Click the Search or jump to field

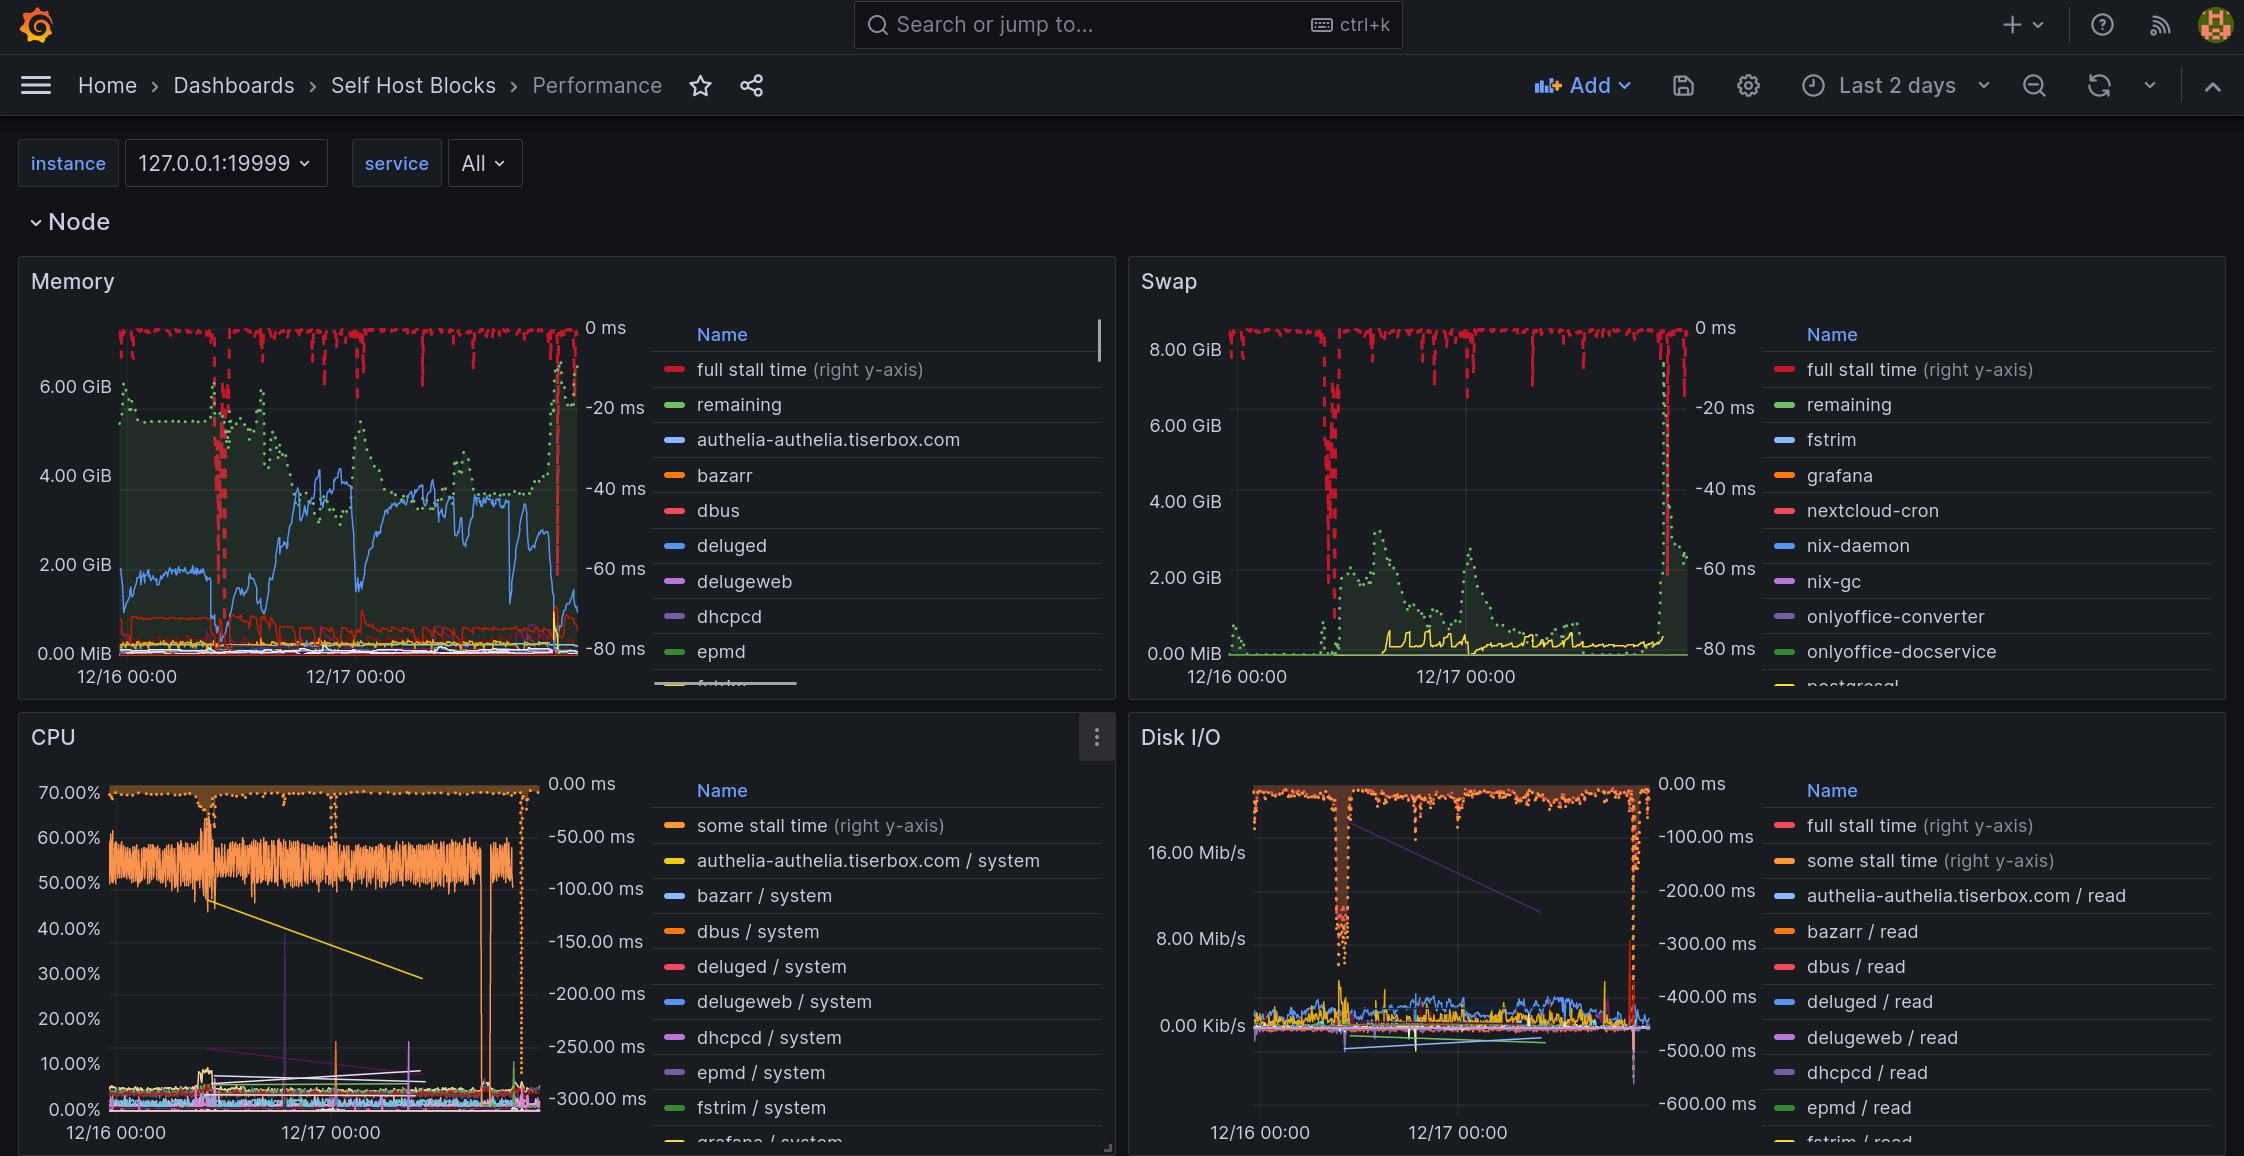pyautogui.click(x=1127, y=24)
